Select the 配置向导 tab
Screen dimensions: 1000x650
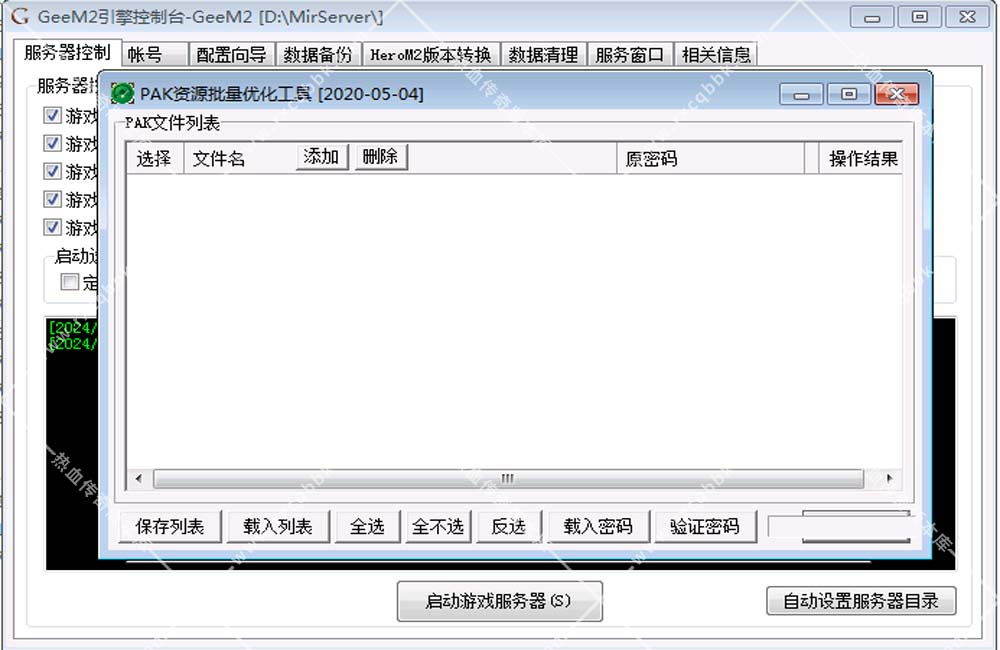click(231, 55)
